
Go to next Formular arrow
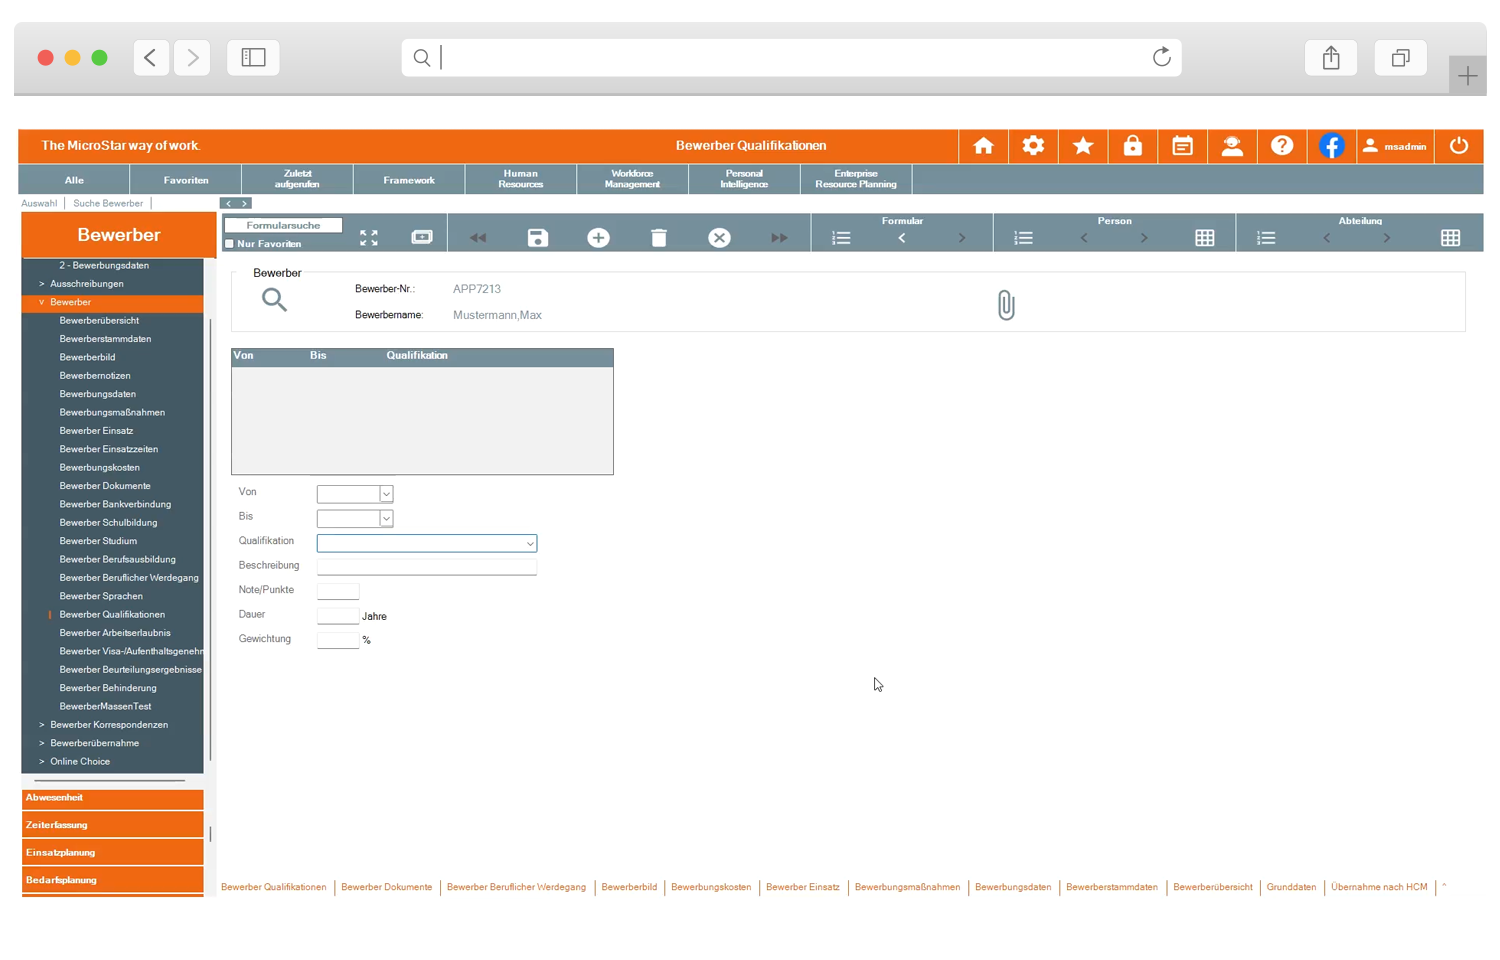[x=962, y=238]
